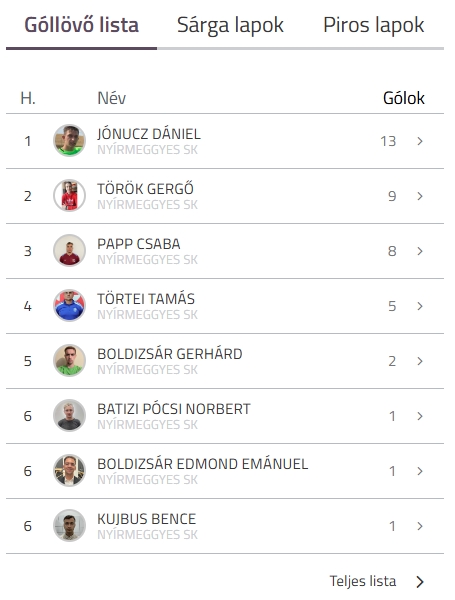Switch to the Piros lapok tab
The image size is (455, 600).
click(x=373, y=26)
